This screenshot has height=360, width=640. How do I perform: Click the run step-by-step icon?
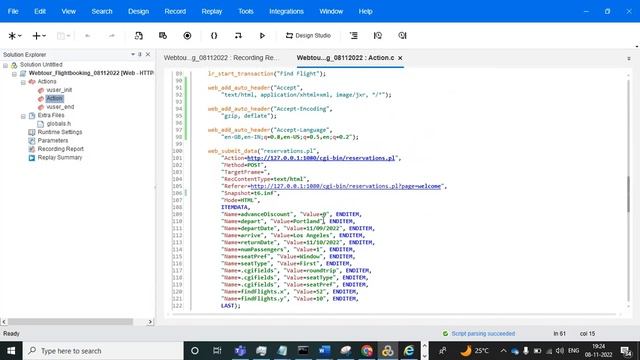238,36
